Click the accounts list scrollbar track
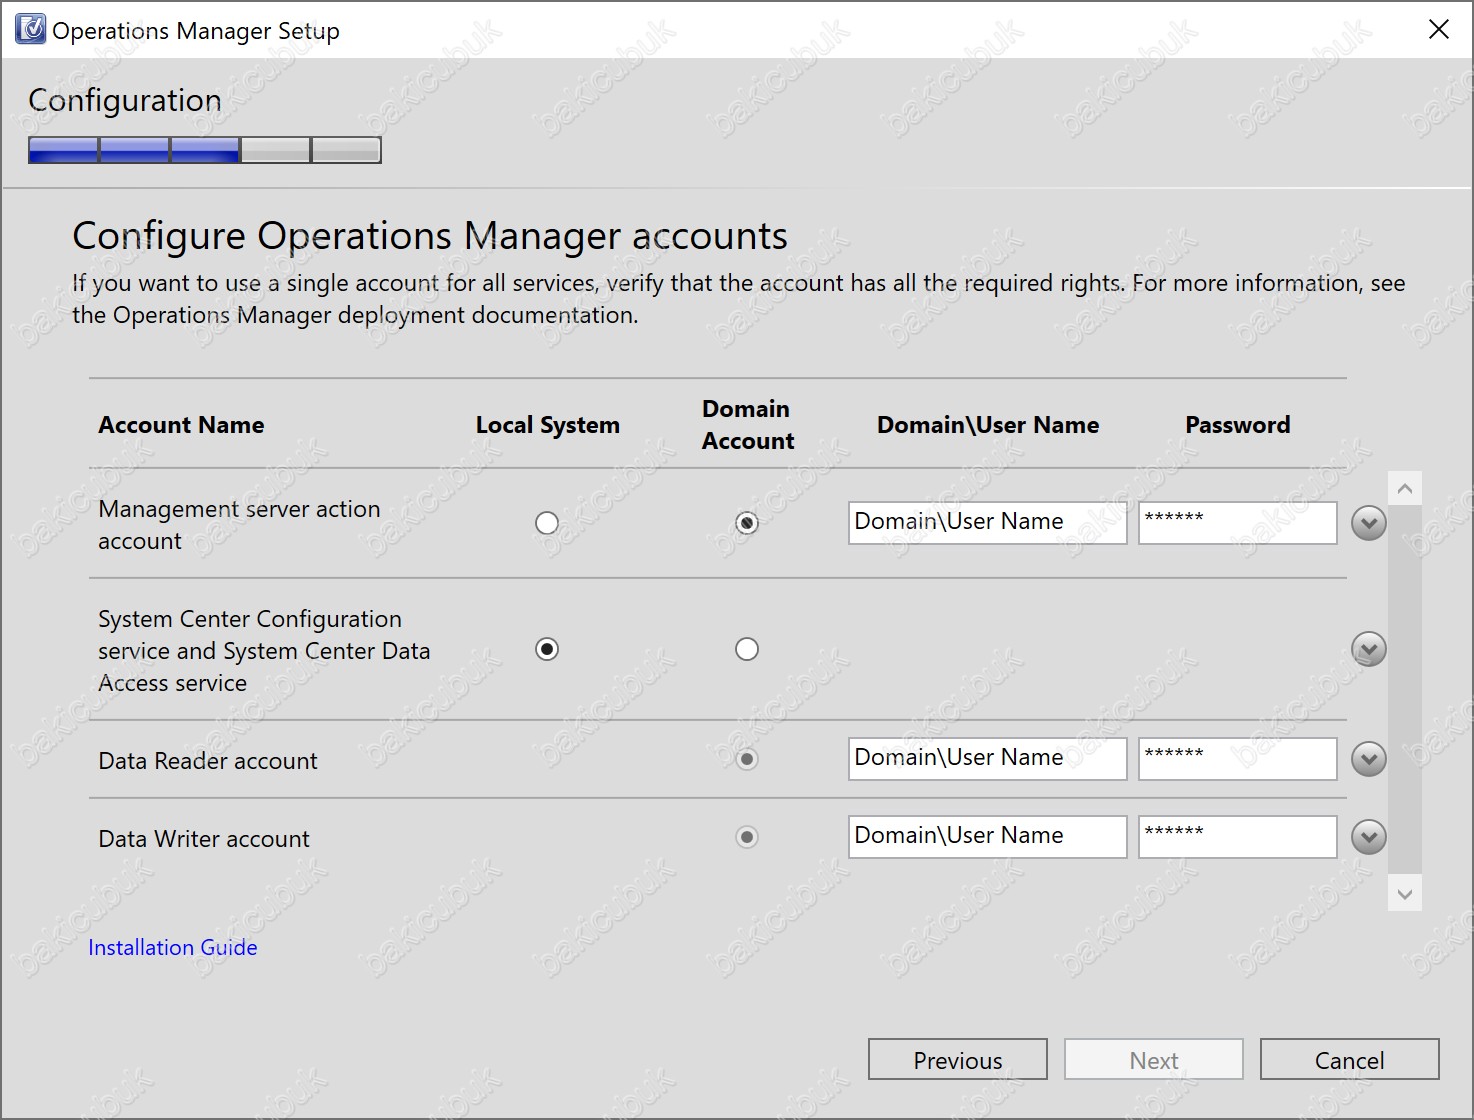1474x1120 pixels. coord(1405,691)
